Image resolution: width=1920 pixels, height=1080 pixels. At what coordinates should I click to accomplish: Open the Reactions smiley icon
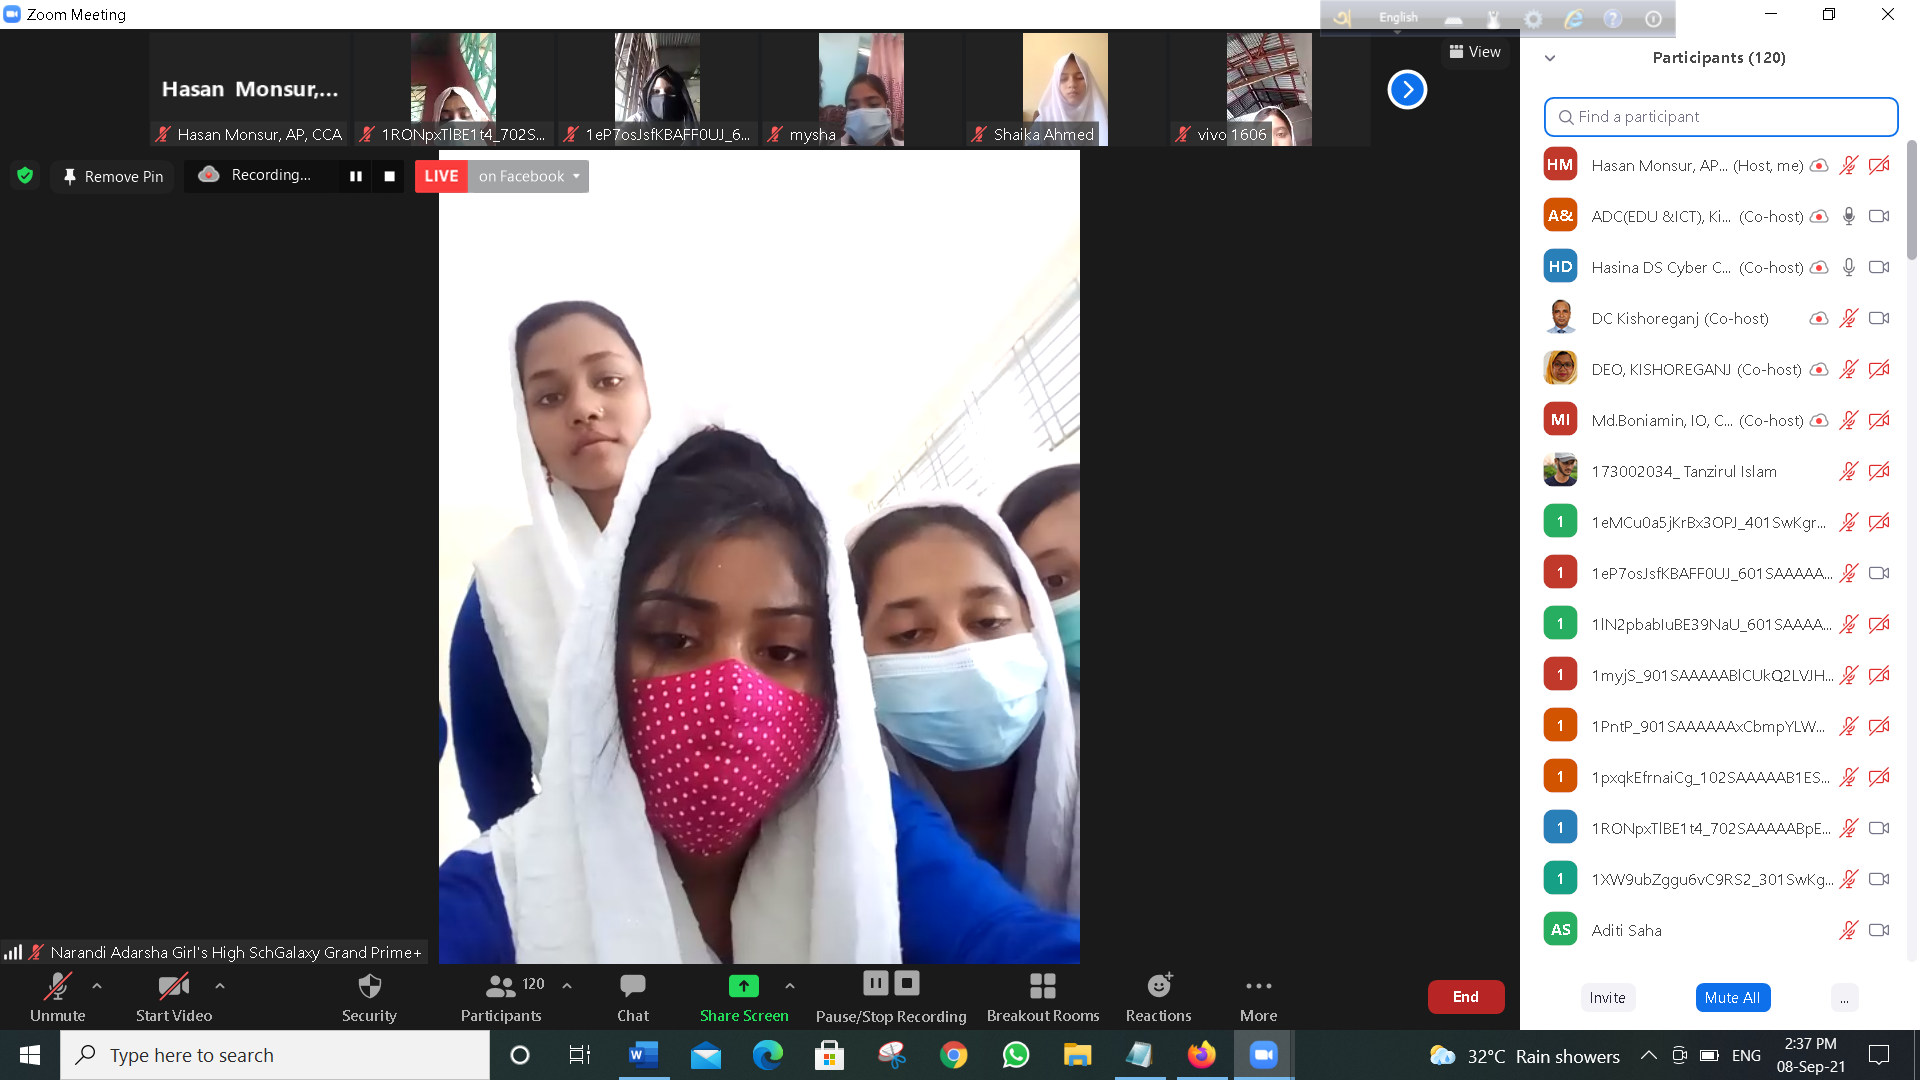(1159, 986)
